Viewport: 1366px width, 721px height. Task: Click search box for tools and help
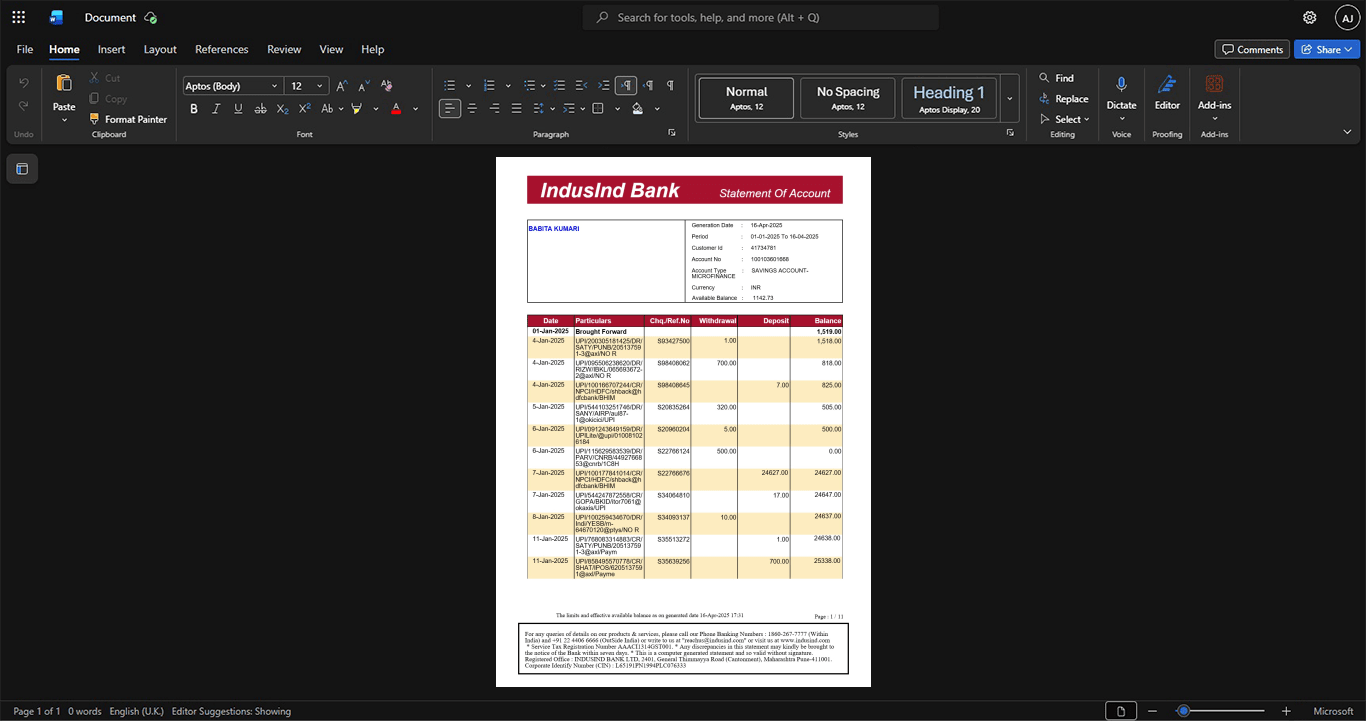pos(761,17)
